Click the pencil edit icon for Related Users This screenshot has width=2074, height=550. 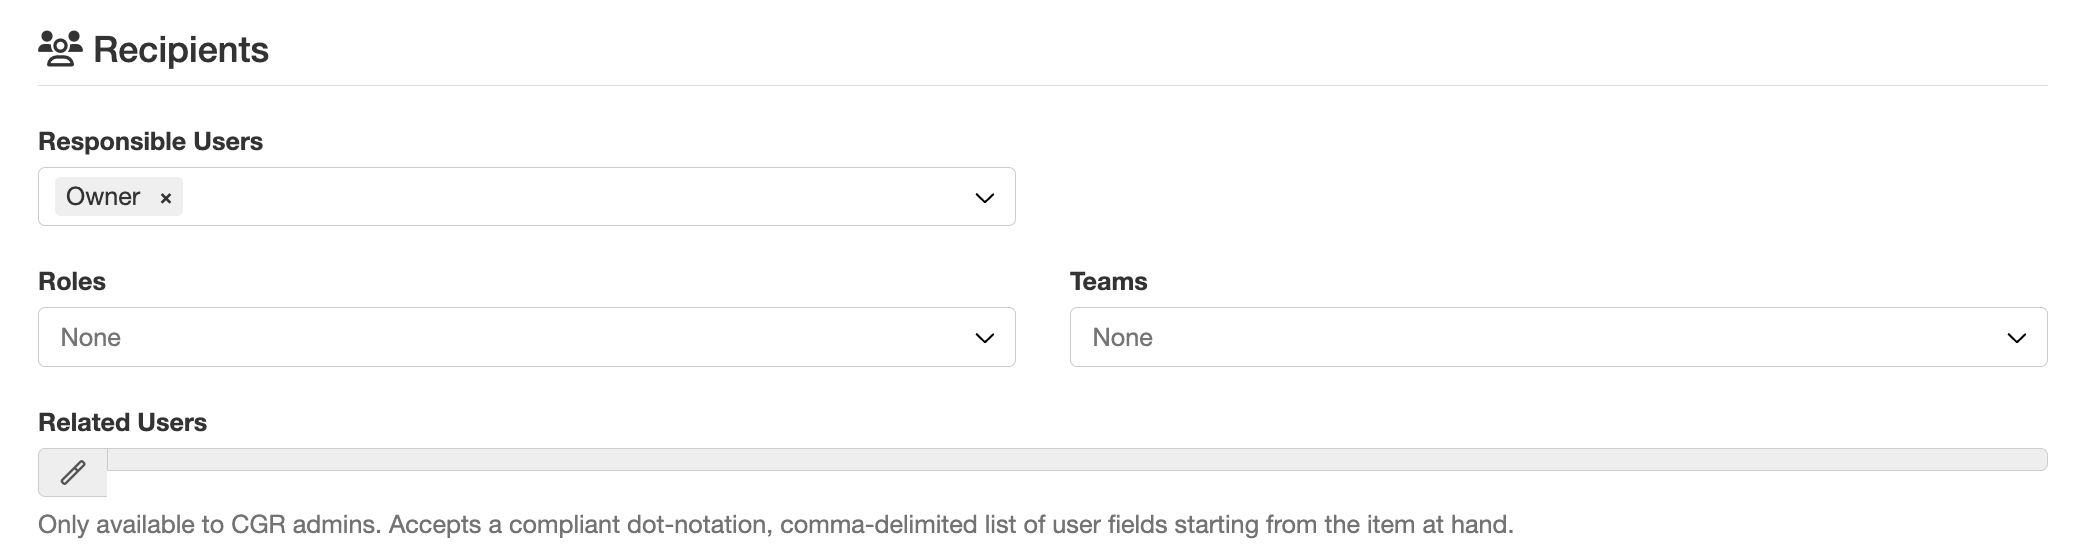[73, 472]
